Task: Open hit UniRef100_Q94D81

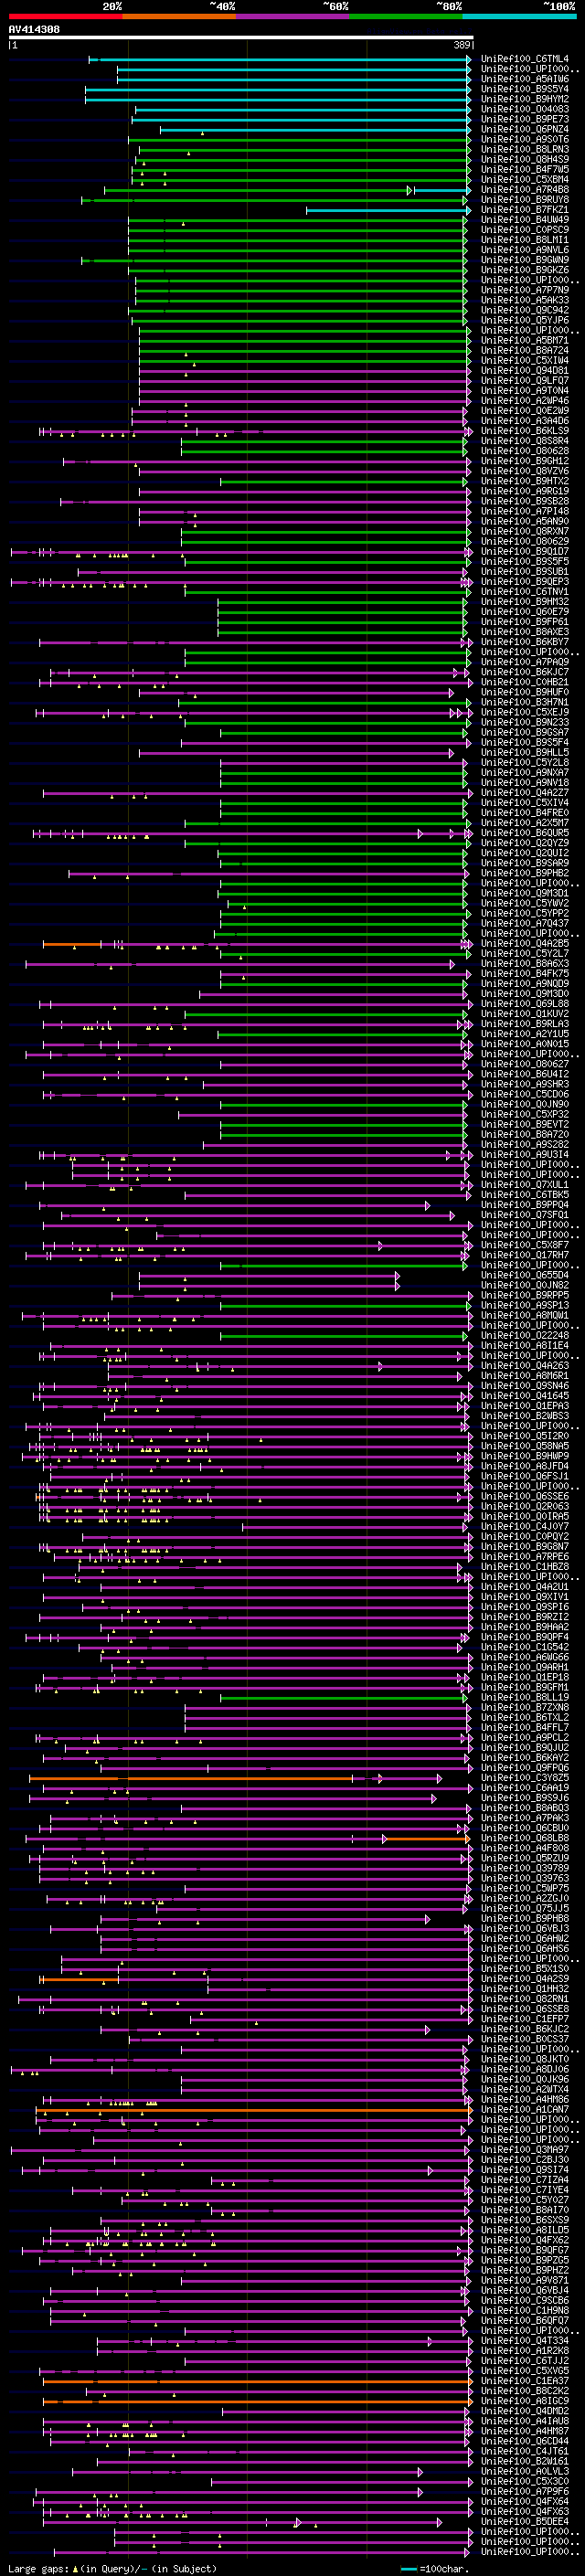Action: [524, 370]
